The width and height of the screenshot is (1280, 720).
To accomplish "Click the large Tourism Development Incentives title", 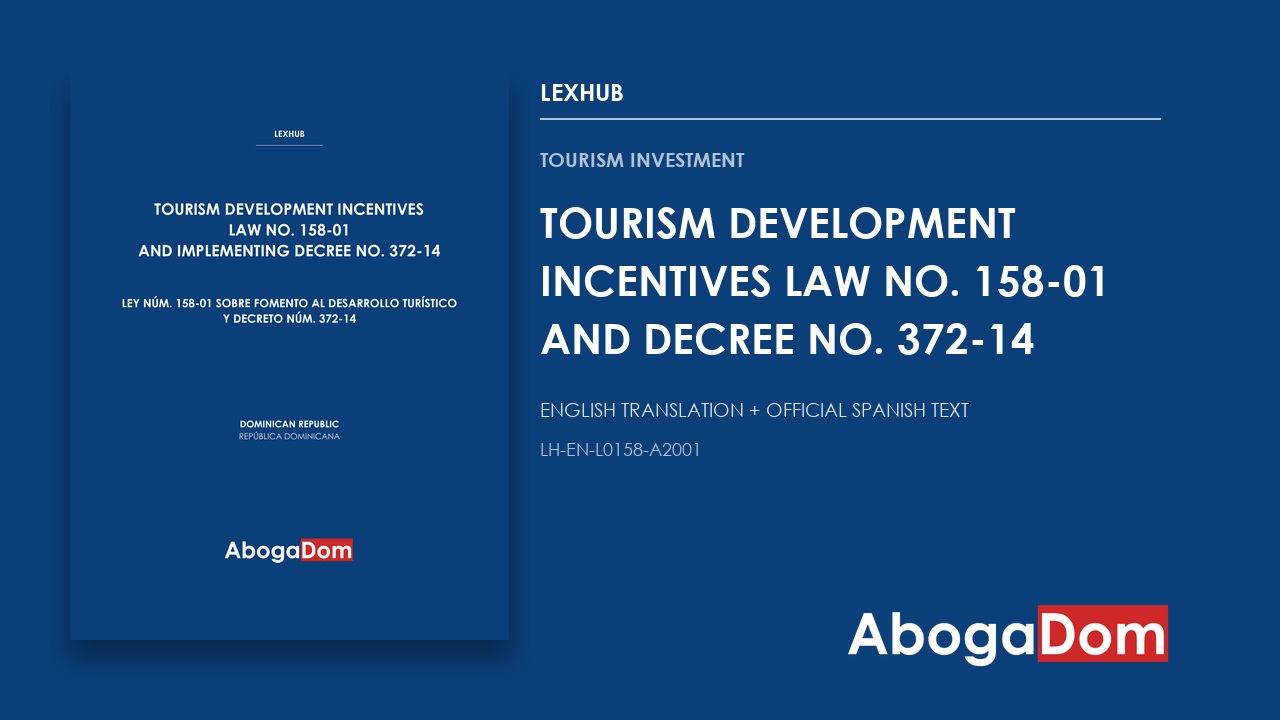I will (824, 282).
